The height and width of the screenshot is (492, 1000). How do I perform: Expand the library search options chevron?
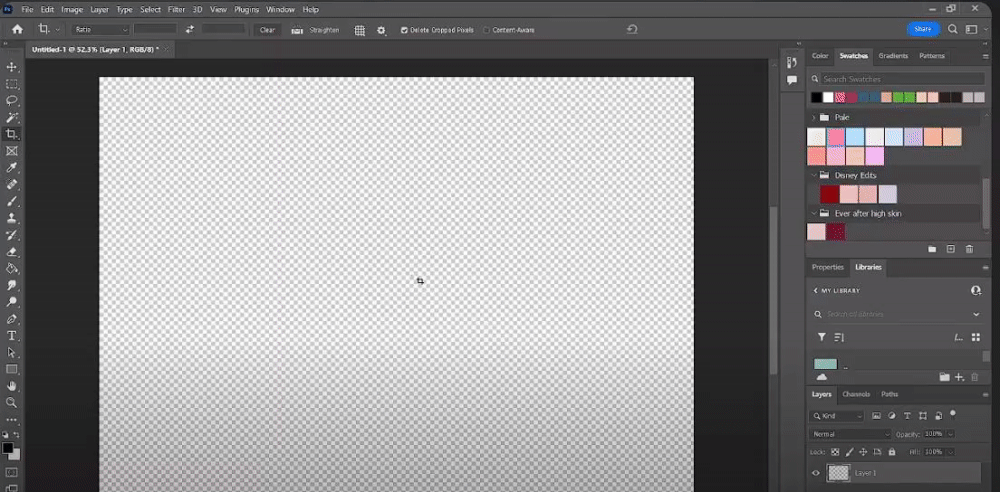click(976, 315)
